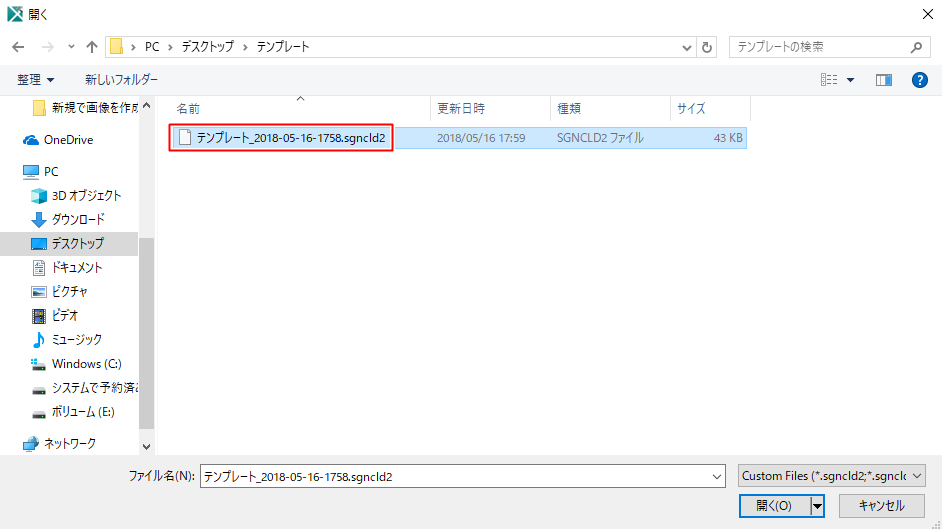
Task: Close the 開く dialog window
Action: (x=928, y=14)
